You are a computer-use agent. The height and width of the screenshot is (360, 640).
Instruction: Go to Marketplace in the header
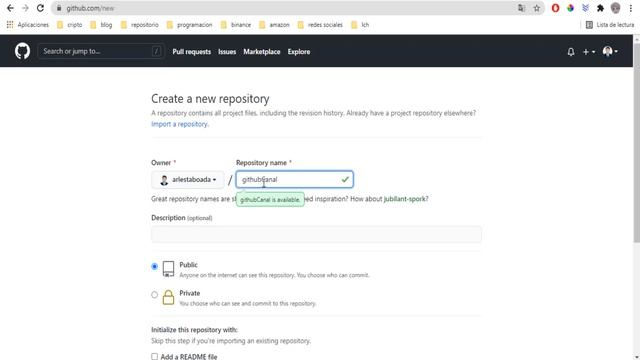tap(262, 52)
